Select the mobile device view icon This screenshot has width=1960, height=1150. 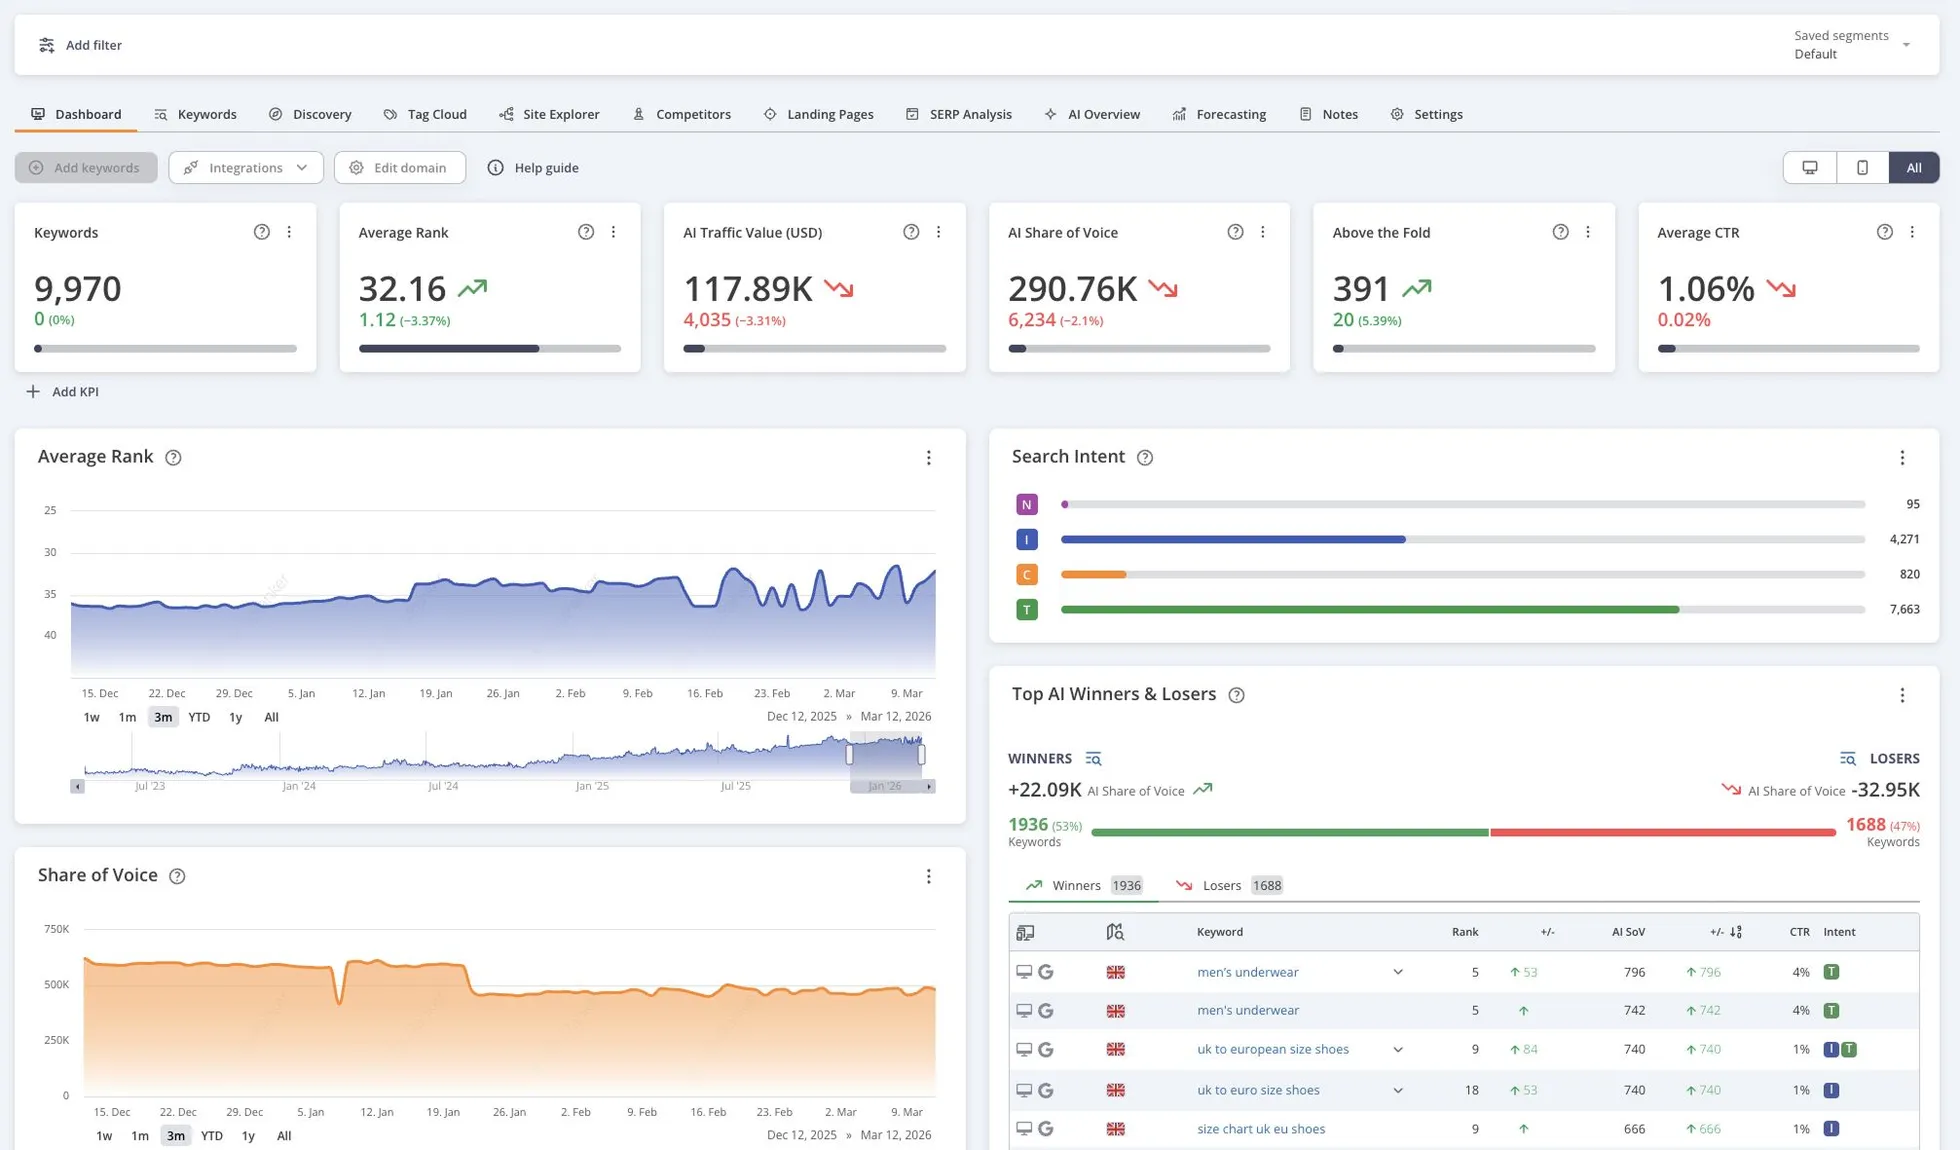(x=1862, y=167)
